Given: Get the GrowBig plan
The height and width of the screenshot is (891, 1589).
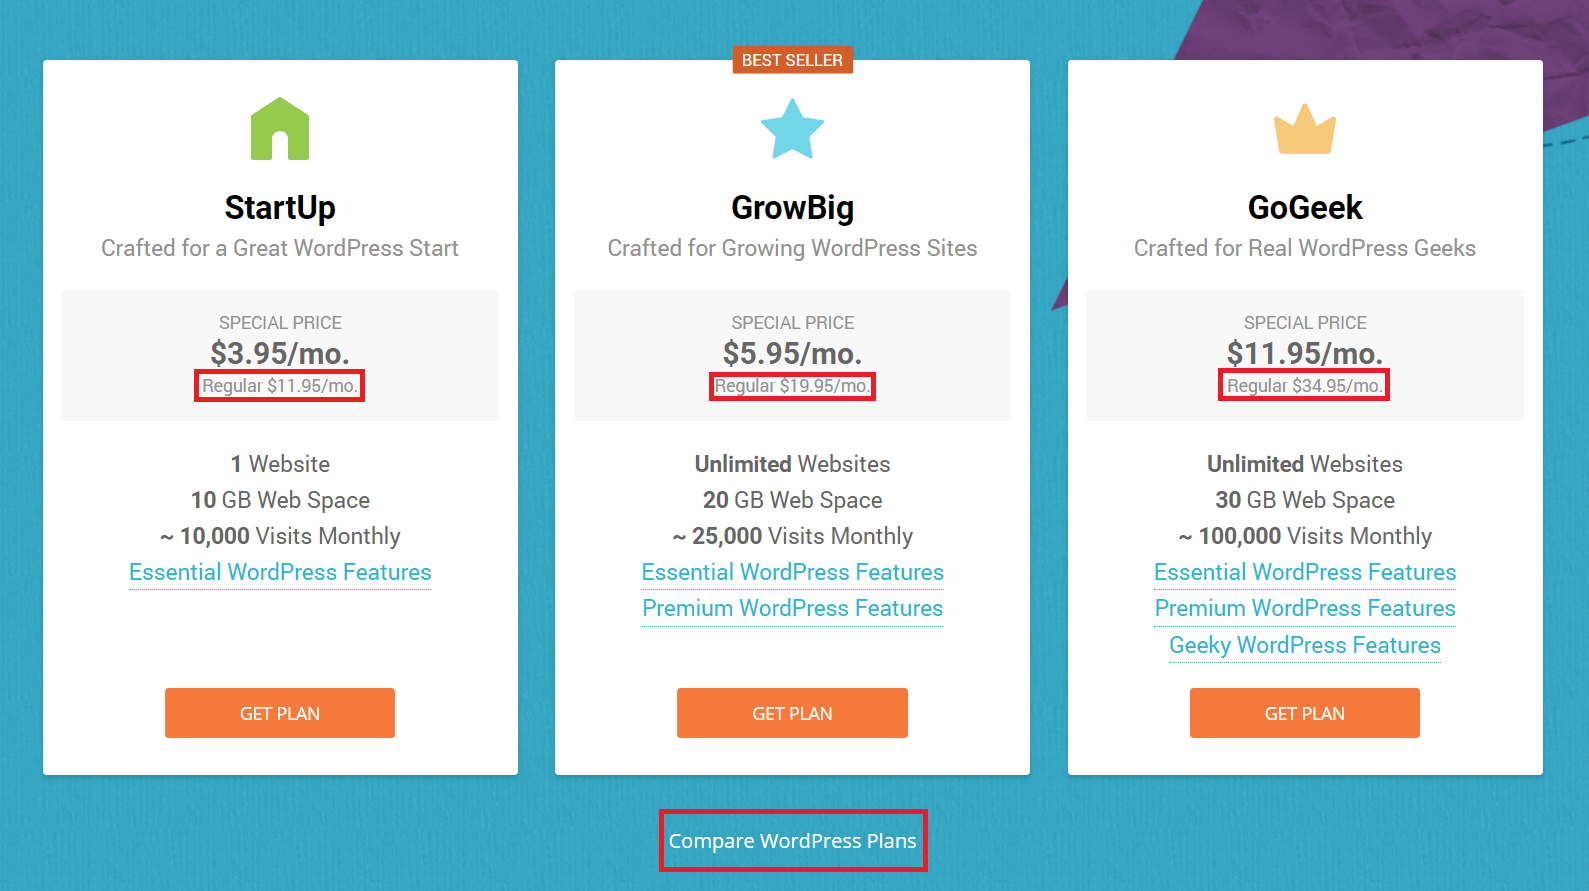Looking at the screenshot, I should (x=792, y=713).
